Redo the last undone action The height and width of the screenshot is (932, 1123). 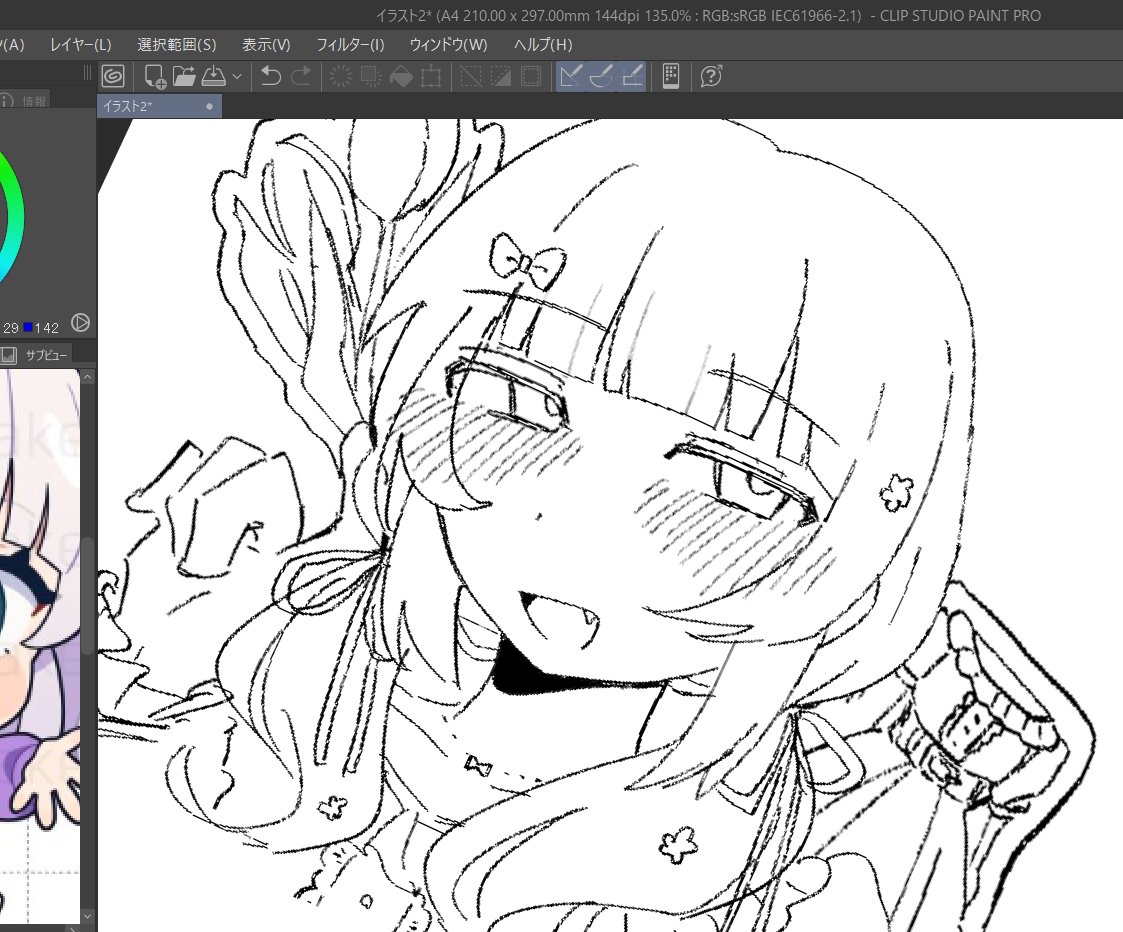tap(301, 76)
